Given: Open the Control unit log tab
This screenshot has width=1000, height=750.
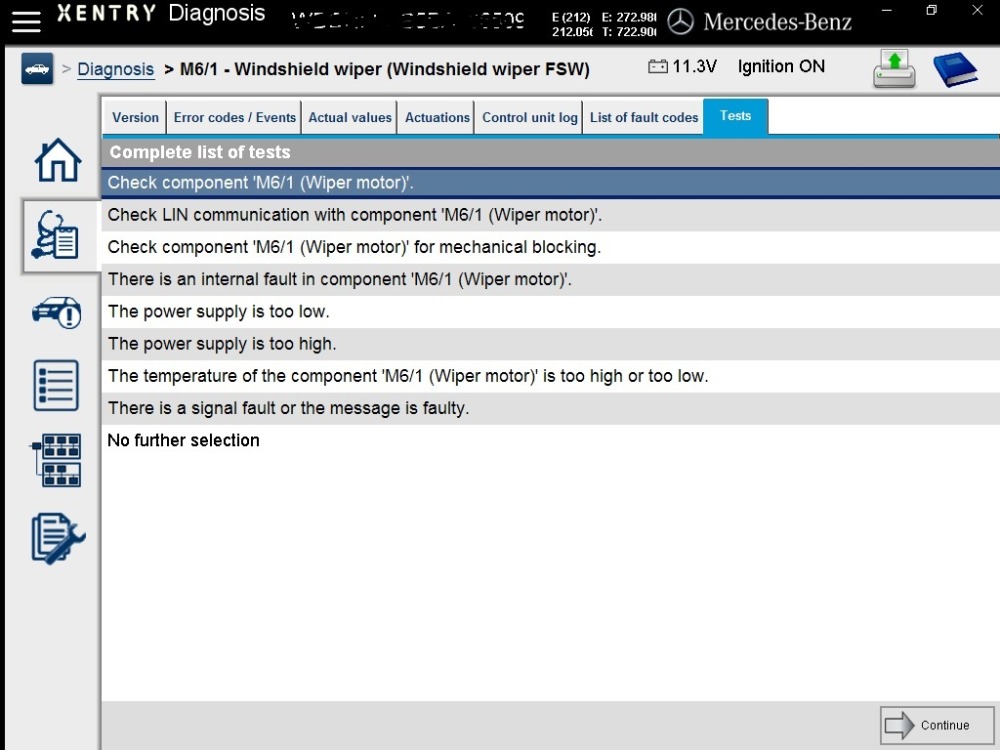Looking at the screenshot, I should pyautogui.click(x=529, y=117).
